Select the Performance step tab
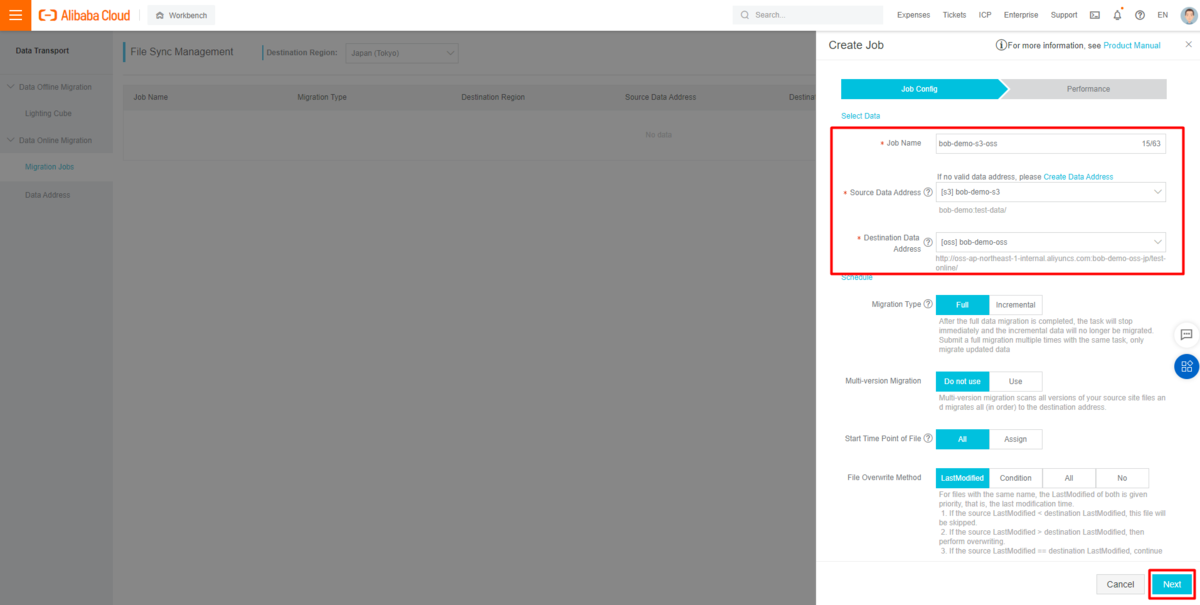The height and width of the screenshot is (605, 1200). pos(1088,89)
